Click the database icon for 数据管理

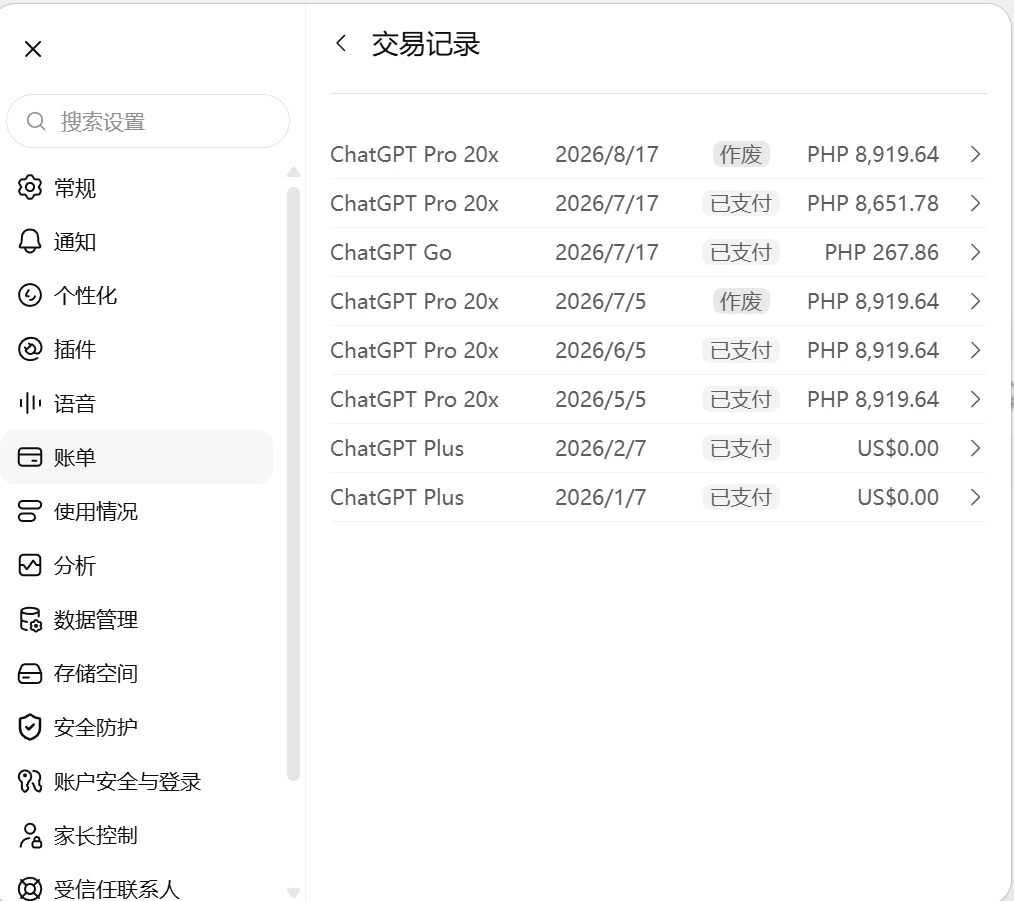pos(30,619)
